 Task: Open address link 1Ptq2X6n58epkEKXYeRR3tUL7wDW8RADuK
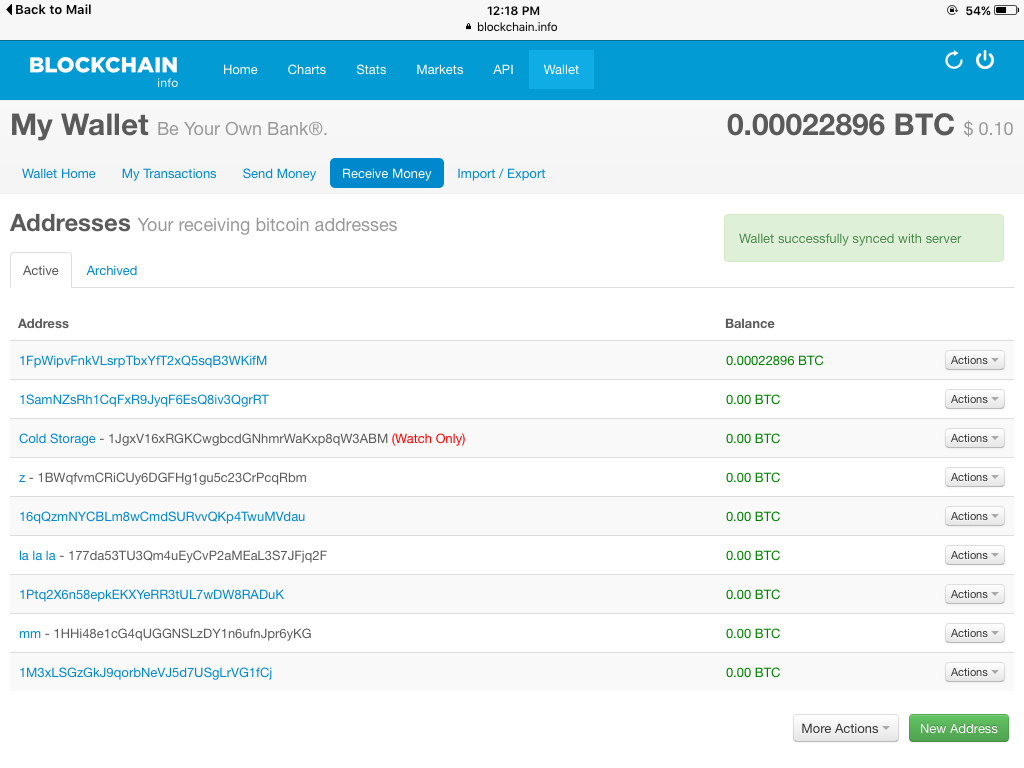click(x=152, y=595)
